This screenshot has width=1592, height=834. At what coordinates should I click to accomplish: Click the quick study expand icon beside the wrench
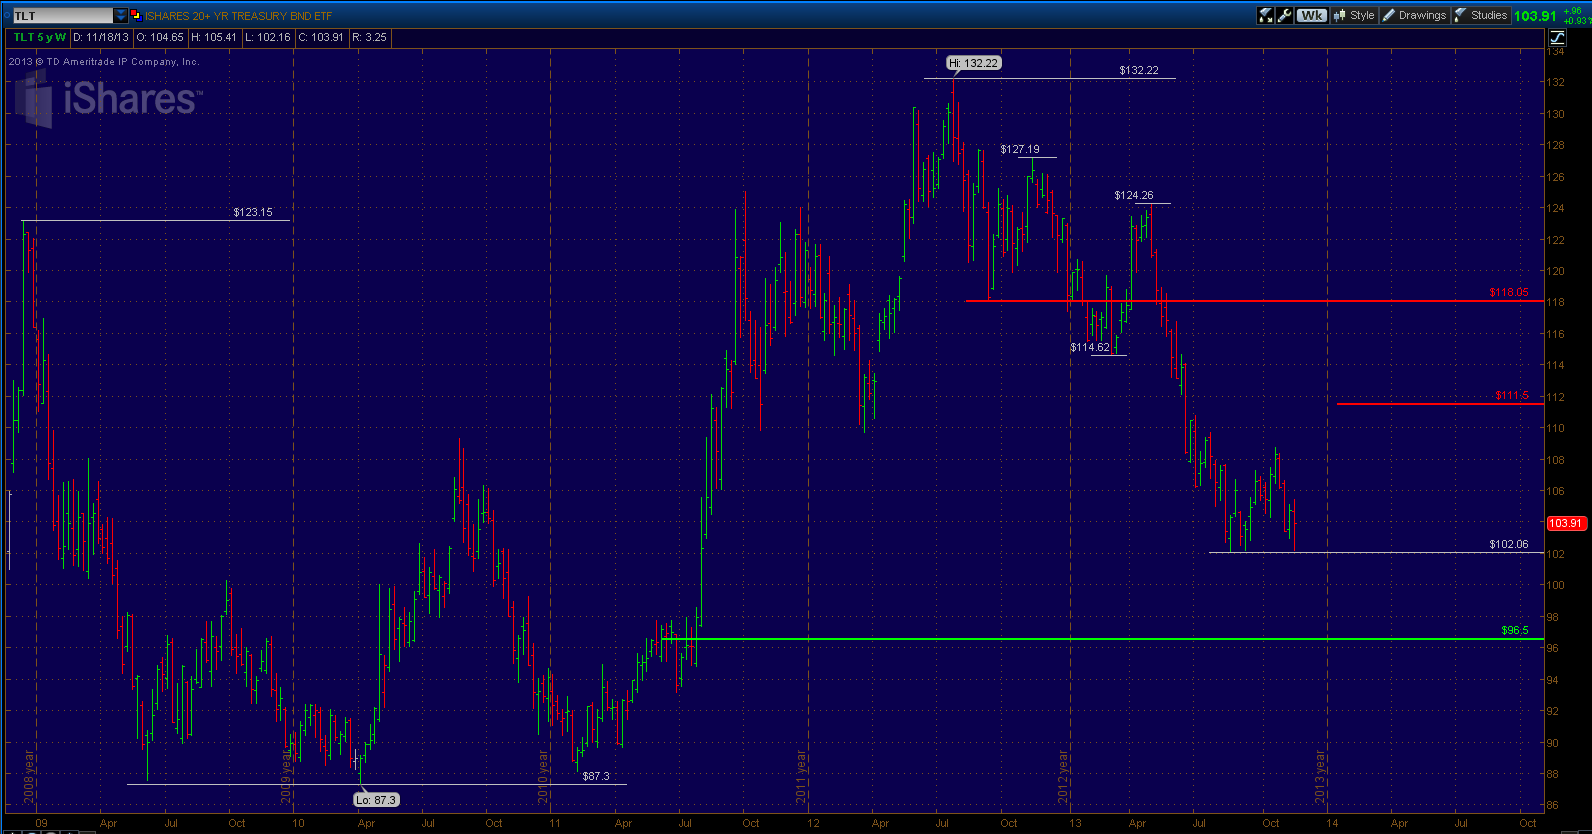(x=1266, y=15)
